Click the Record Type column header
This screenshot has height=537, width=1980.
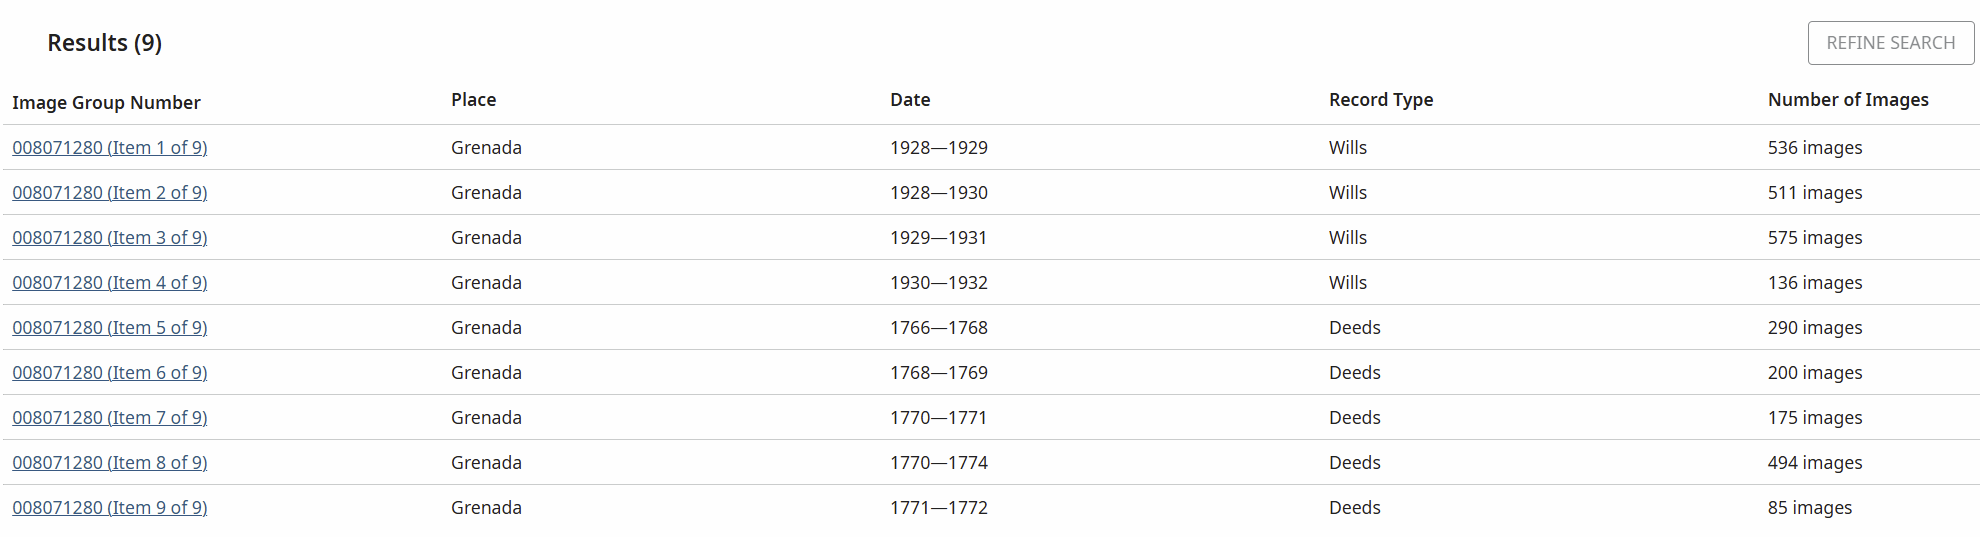point(1380,100)
